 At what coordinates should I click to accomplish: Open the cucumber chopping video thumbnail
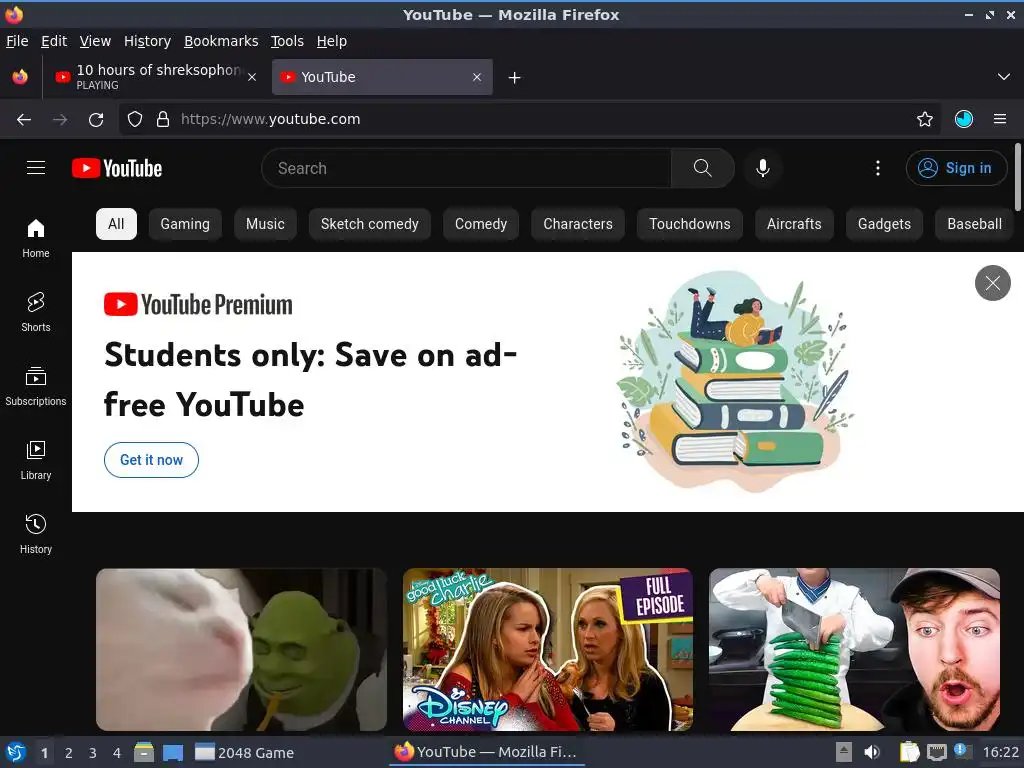pyautogui.click(x=854, y=649)
